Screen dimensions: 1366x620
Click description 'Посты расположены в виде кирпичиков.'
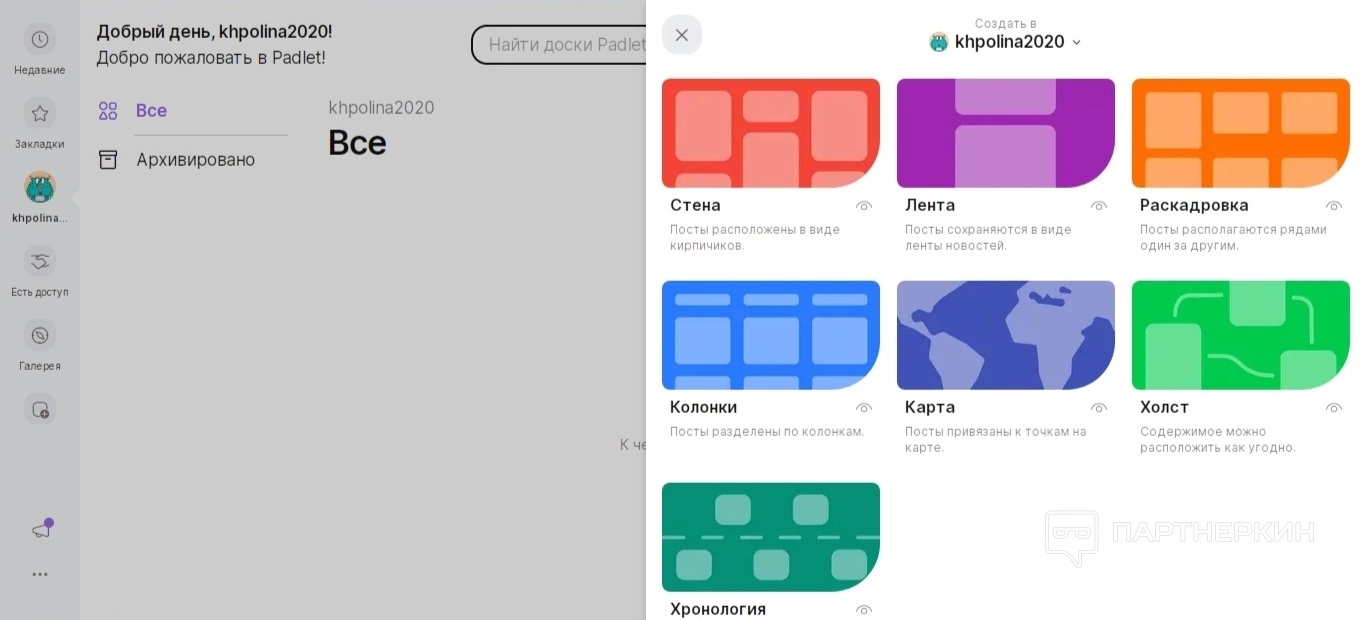coord(755,237)
